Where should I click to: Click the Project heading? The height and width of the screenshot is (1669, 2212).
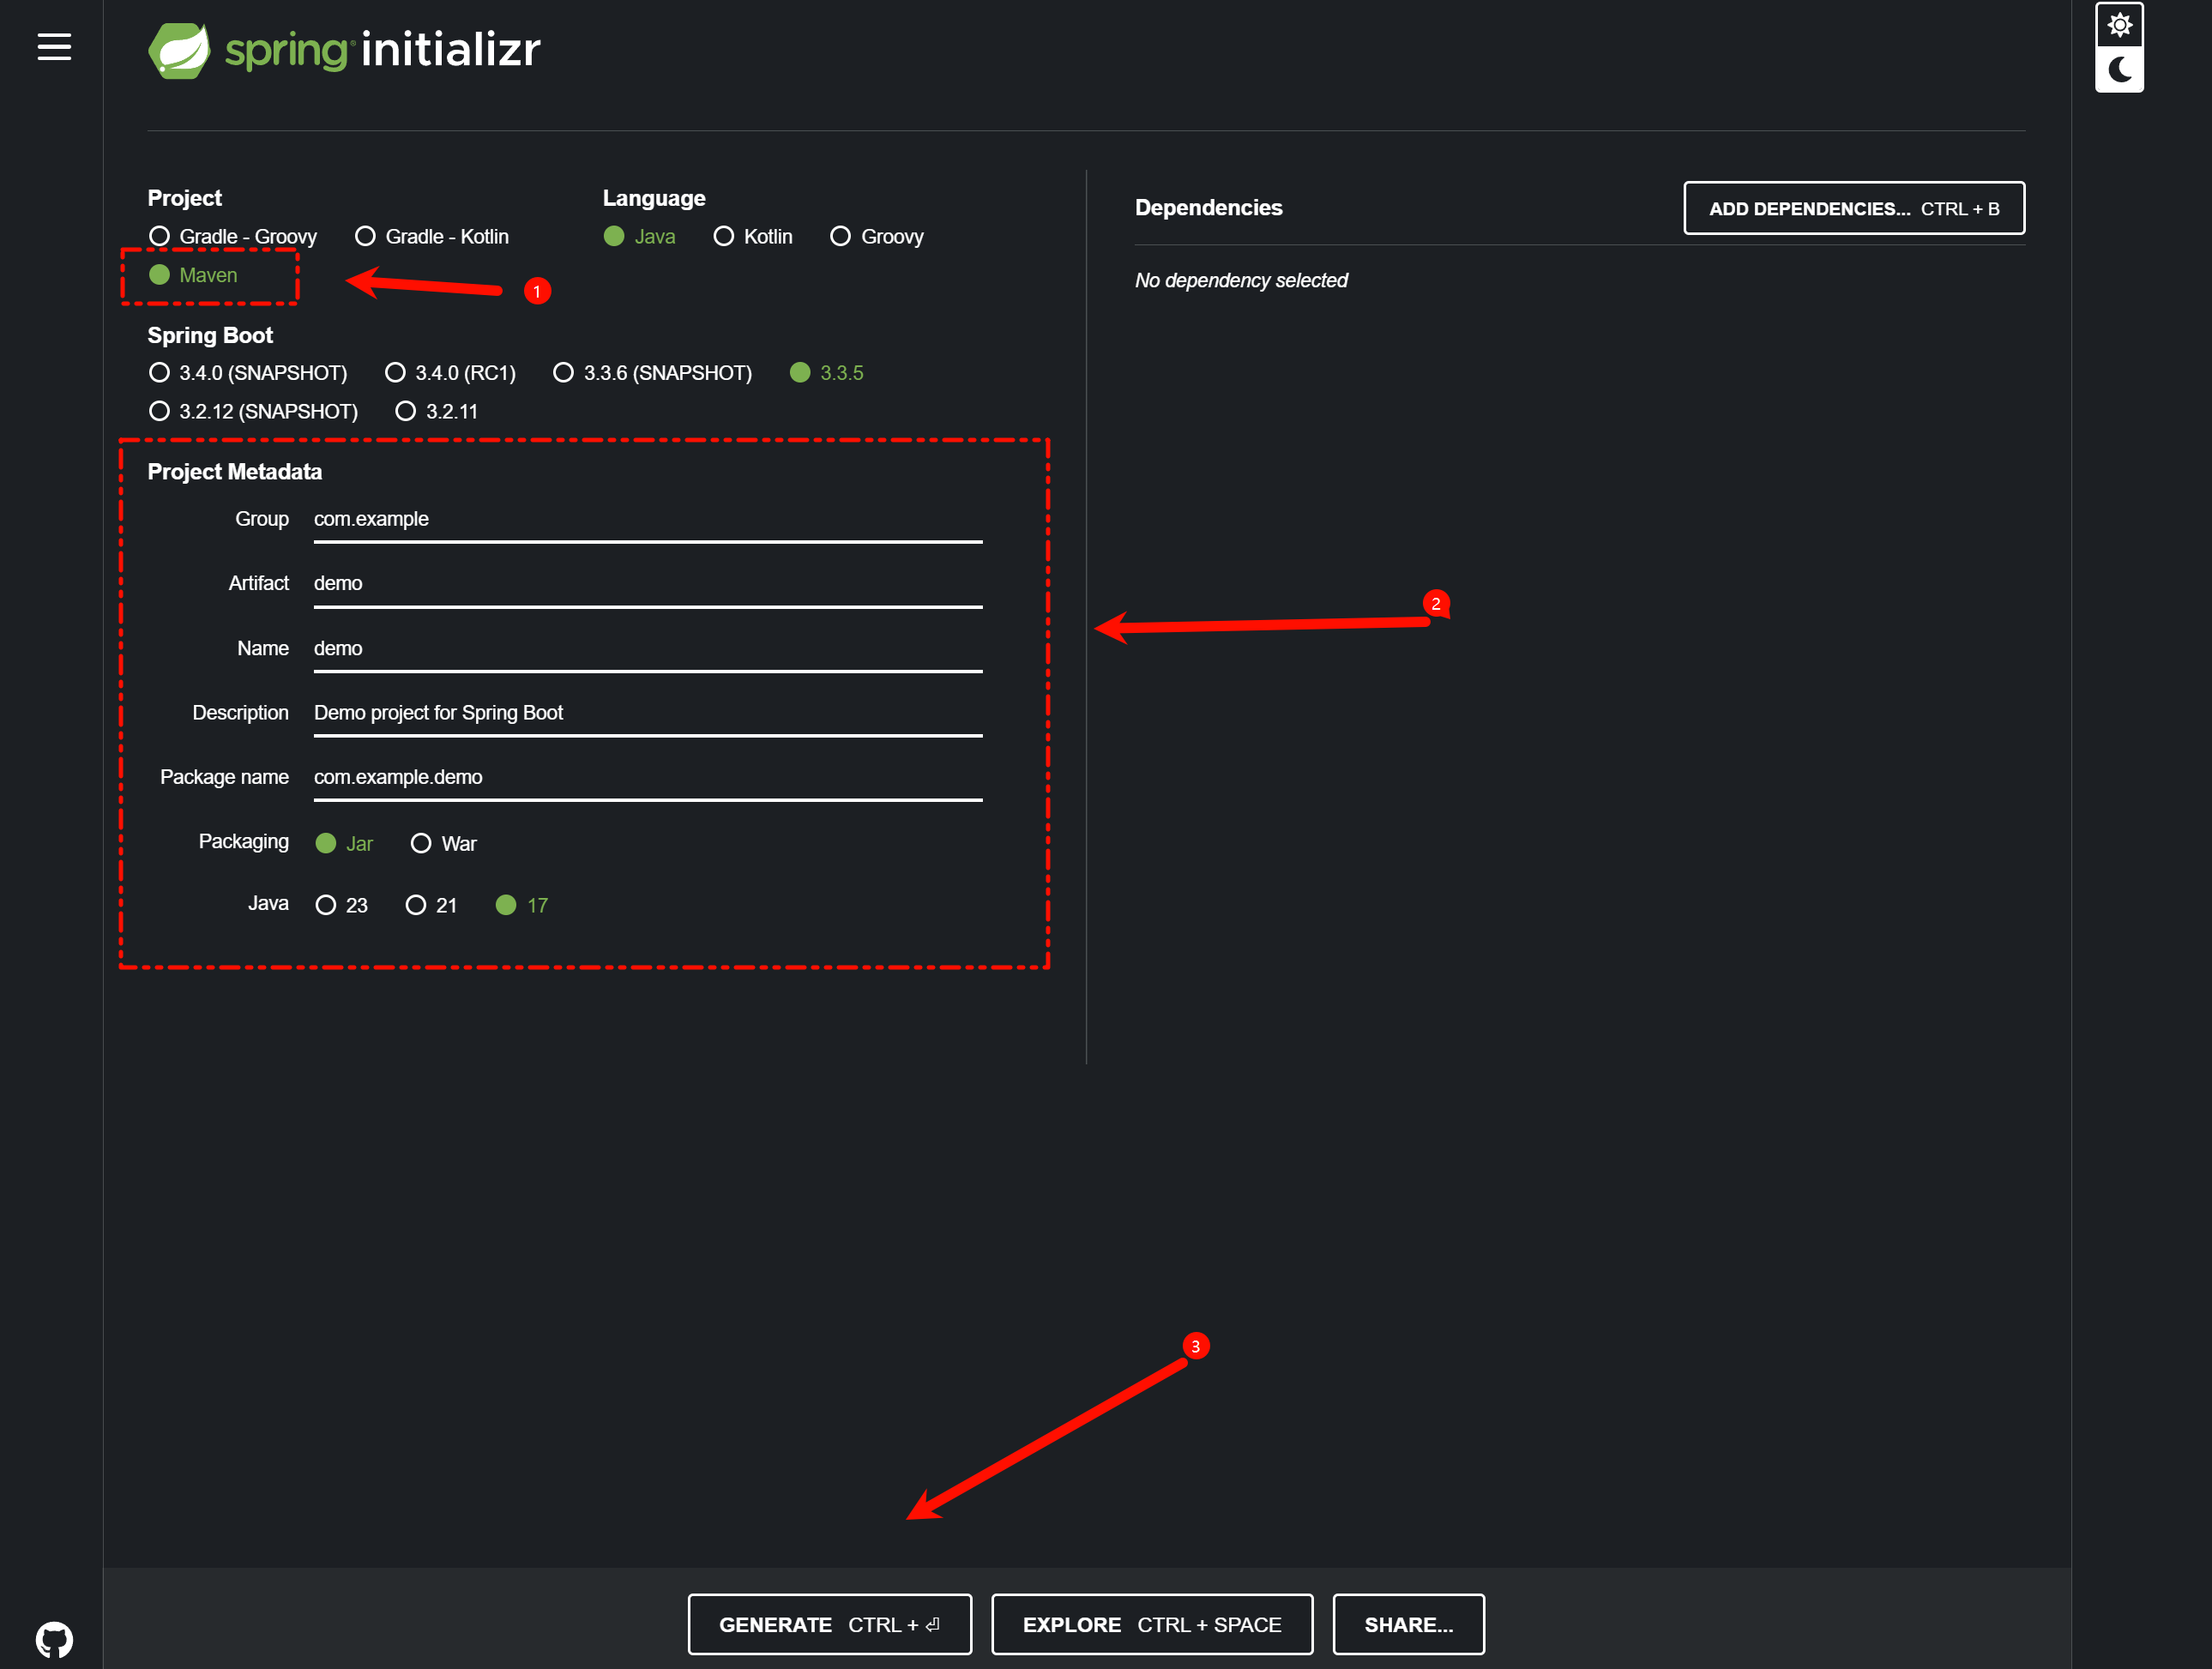click(x=185, y=198)
